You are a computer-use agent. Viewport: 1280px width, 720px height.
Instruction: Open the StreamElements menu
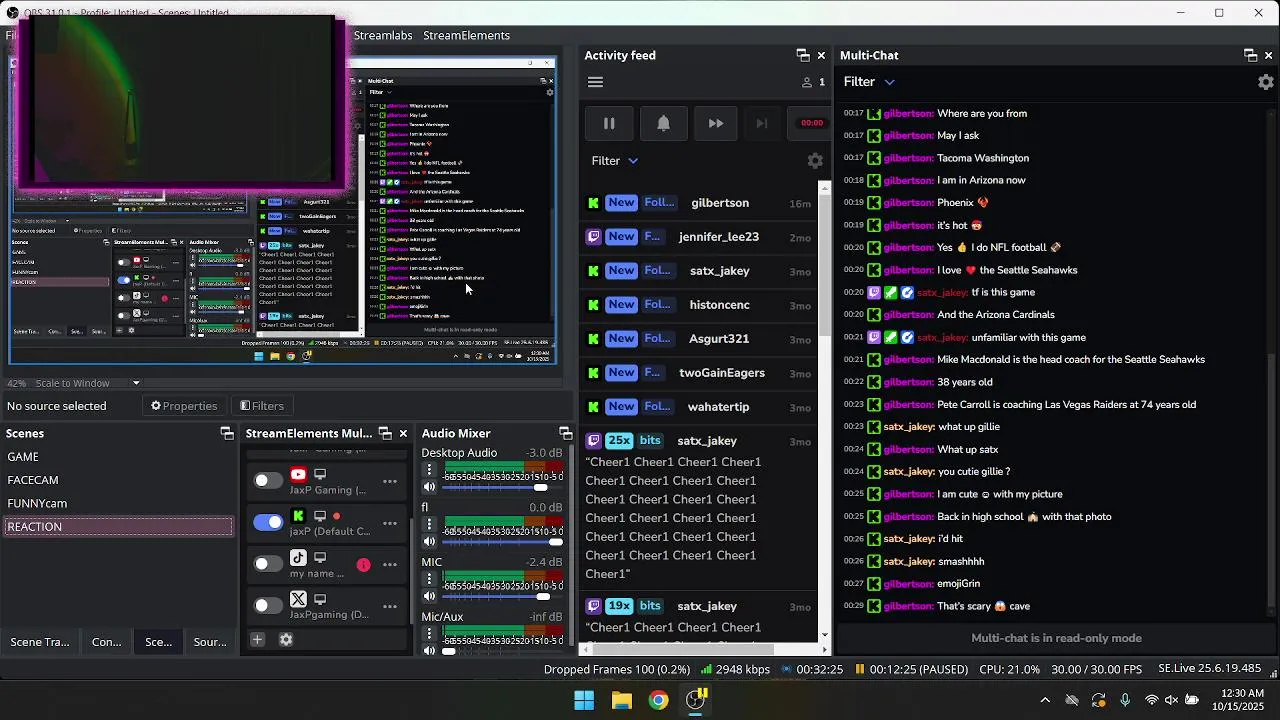[466, 35]
